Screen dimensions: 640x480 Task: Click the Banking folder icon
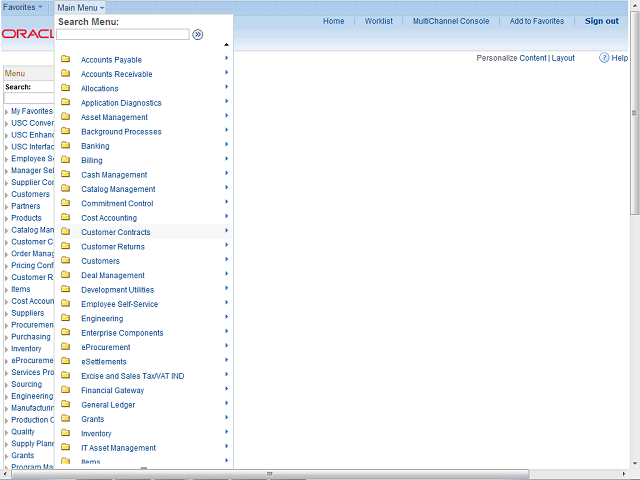[65, 145]
